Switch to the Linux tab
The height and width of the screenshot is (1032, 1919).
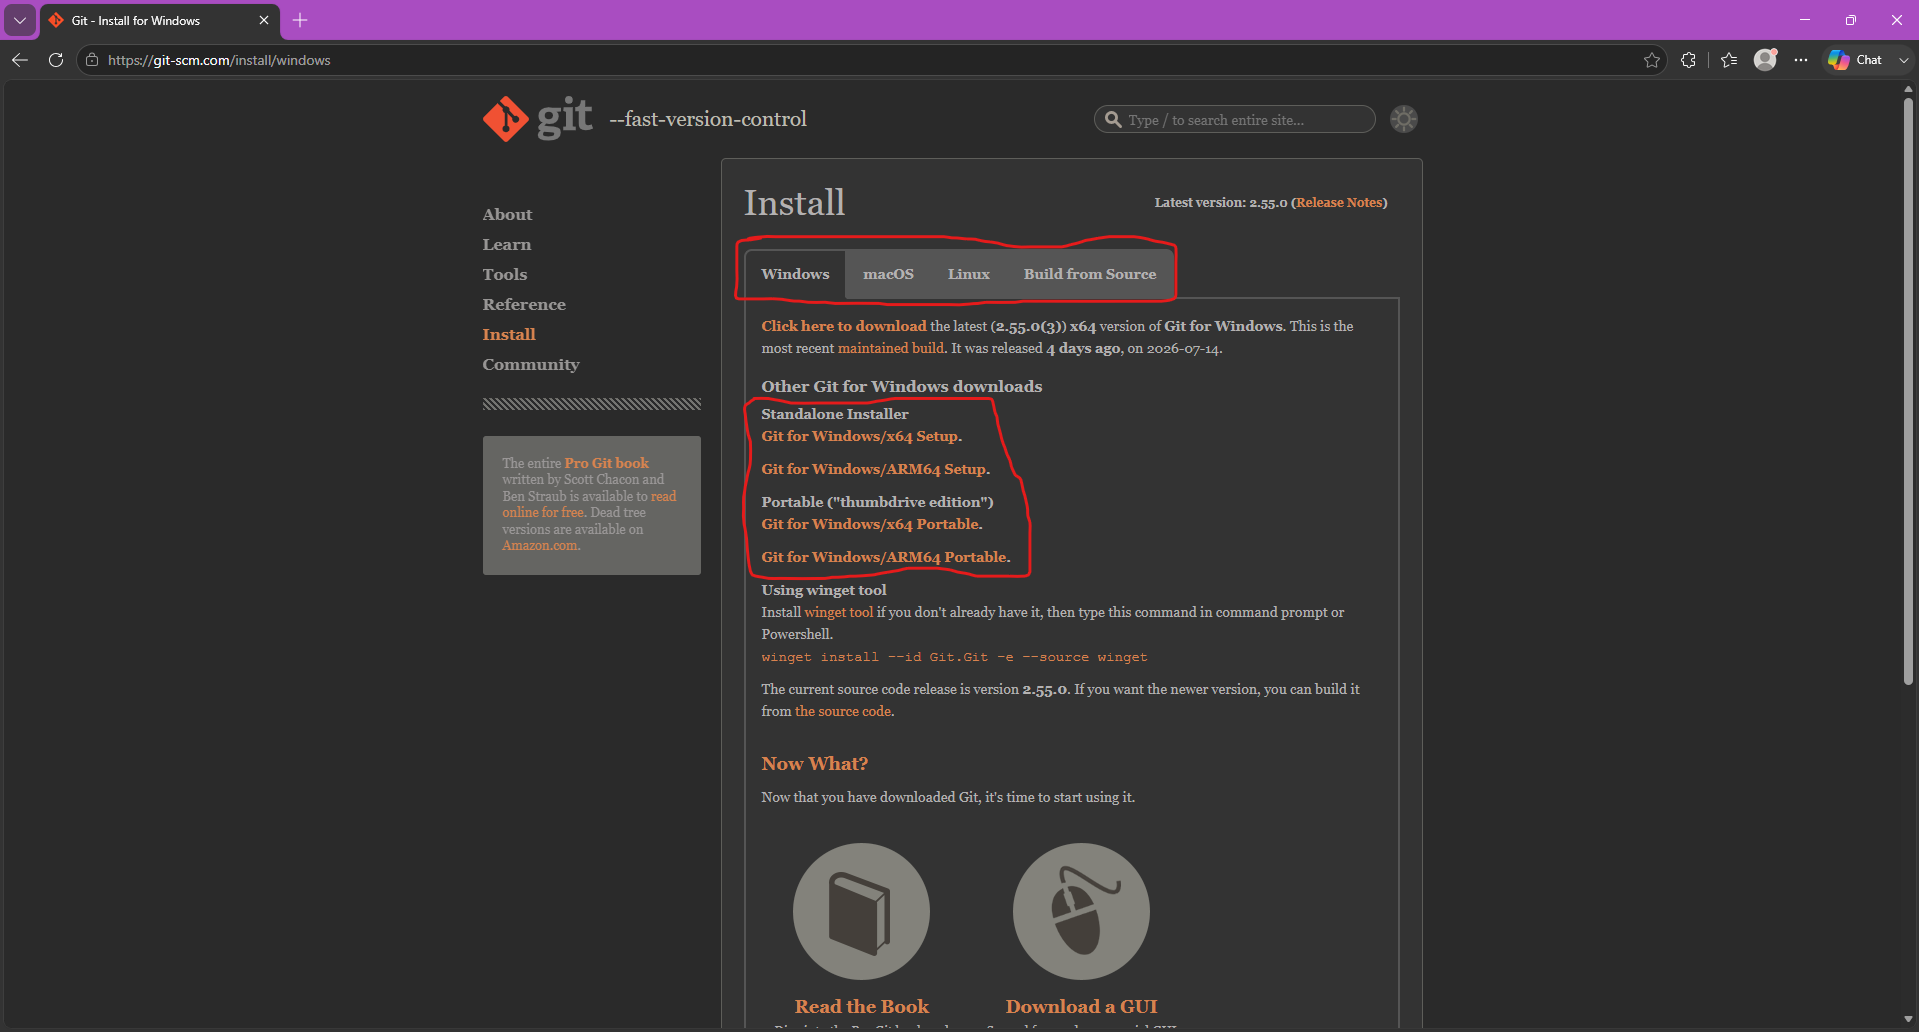point(969,274)
